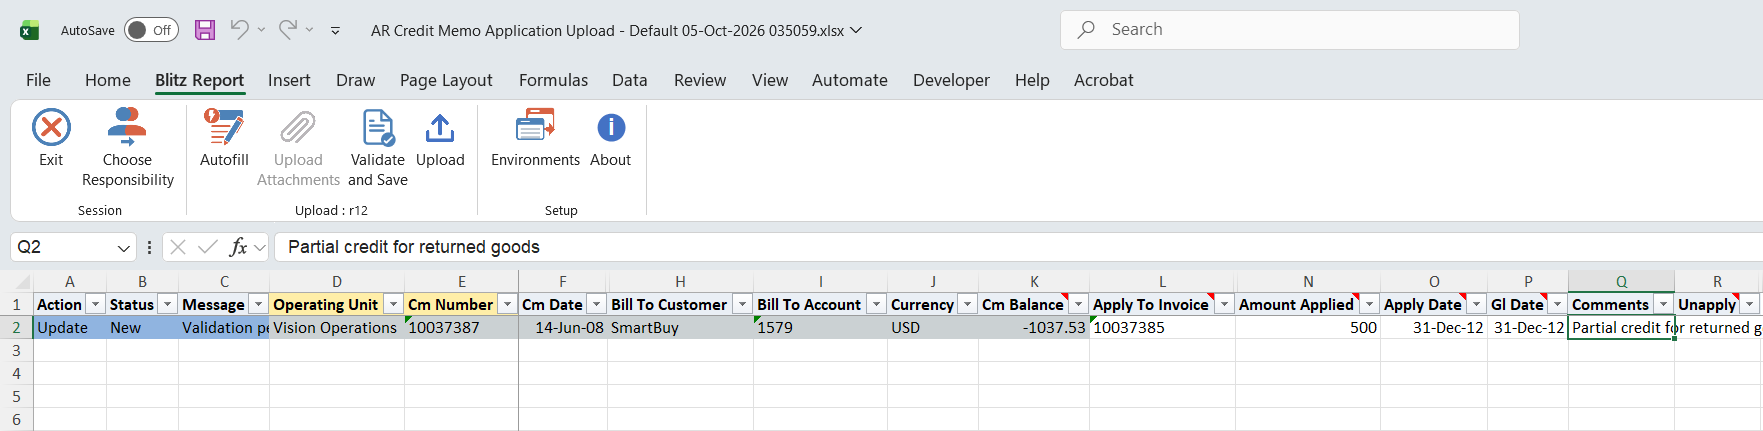The image size is (1763, 431).
Task: Select the Bill To Account 1579 cell
Action: point(820,327)
